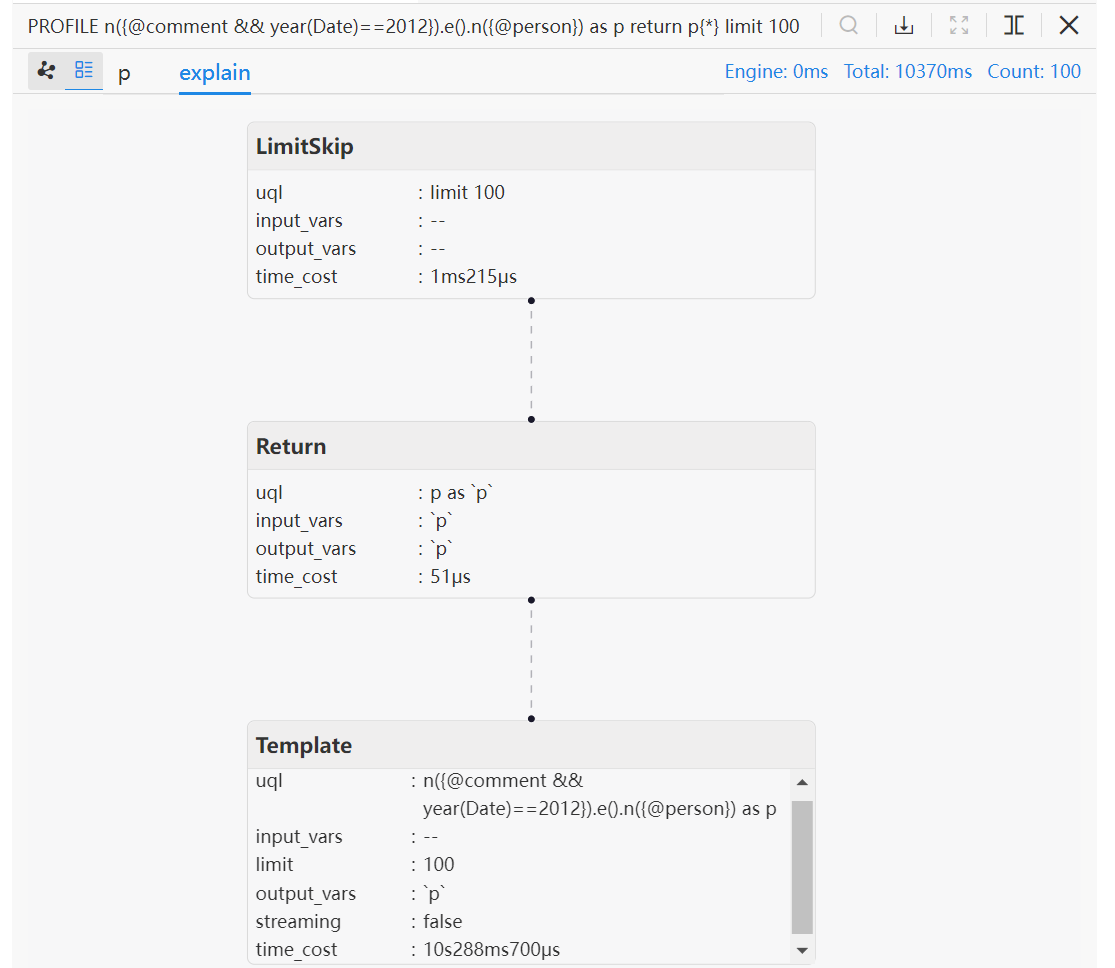Viewport: 1115px width, 968px height.
Task: Click the PROFILE query text
Action: [413, 26]
